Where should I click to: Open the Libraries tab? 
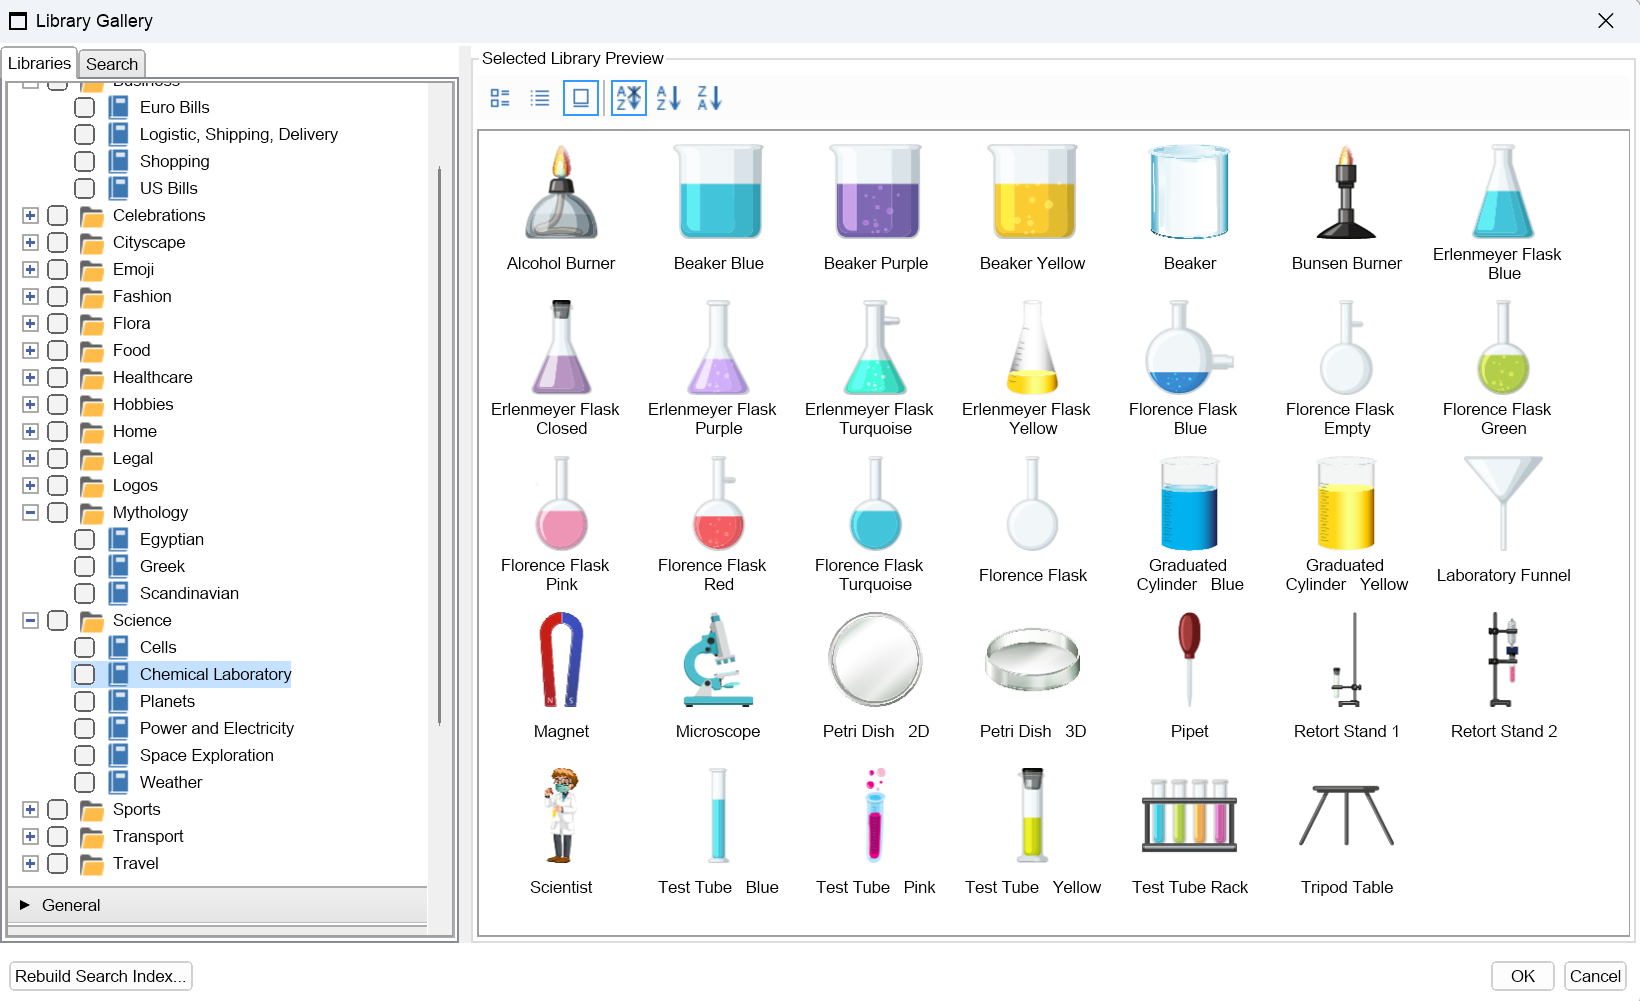click(x=39, y=63)
